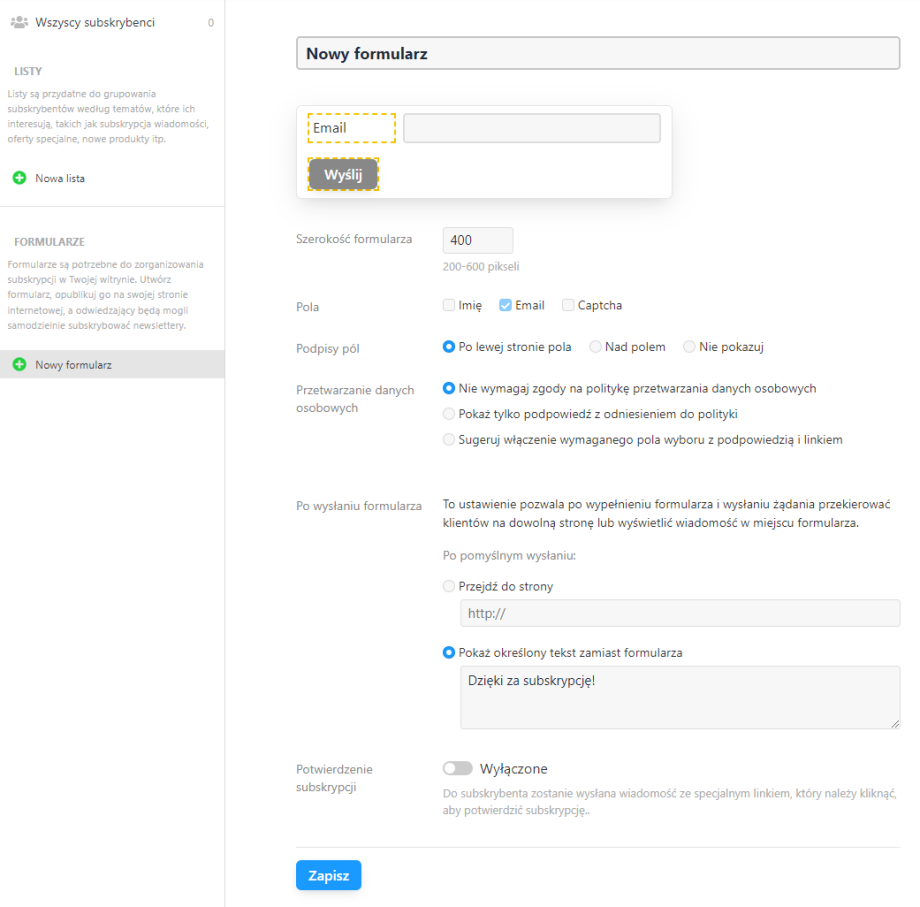Click the form name title field
The width and height of the screenshot is (920, 907).
[598, 54]
